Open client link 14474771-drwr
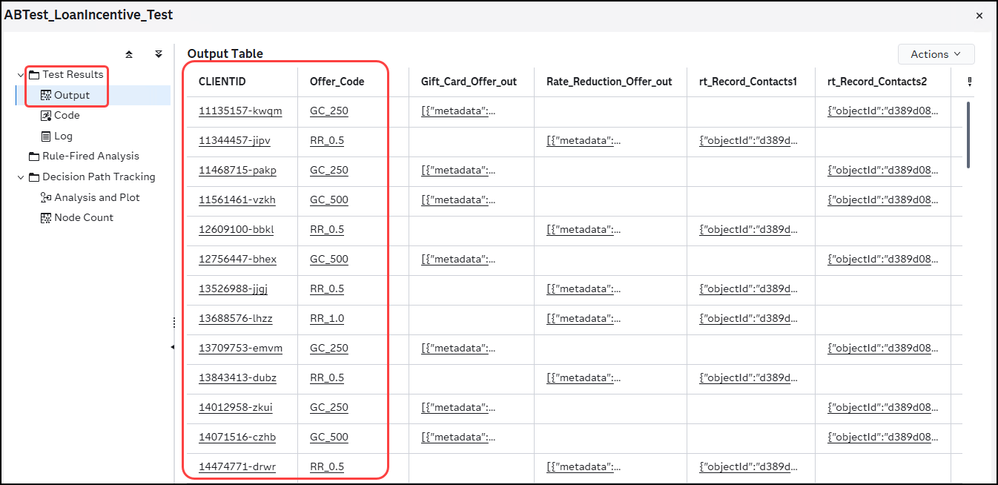The width and height of the screenshot is (998, 485). coord(237,467)
